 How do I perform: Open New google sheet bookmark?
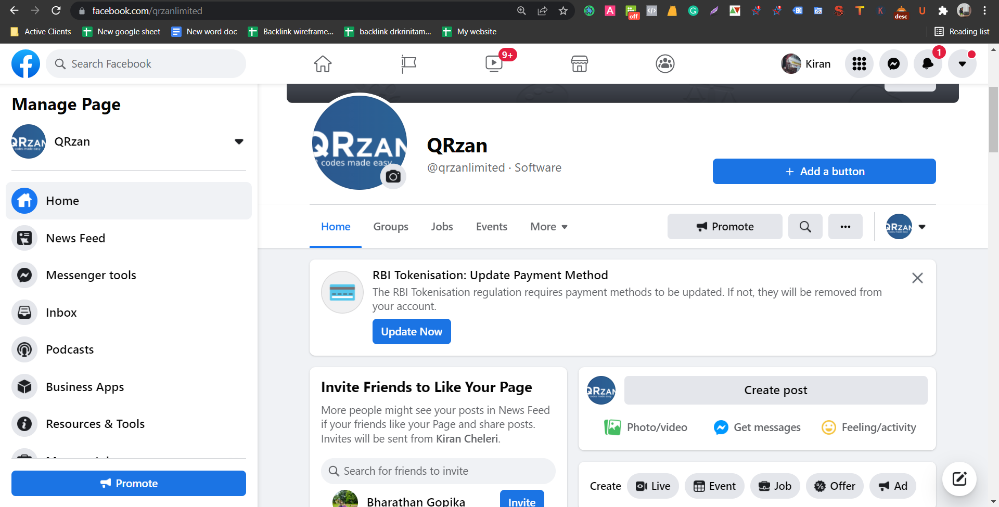click(x=121, y=31)
